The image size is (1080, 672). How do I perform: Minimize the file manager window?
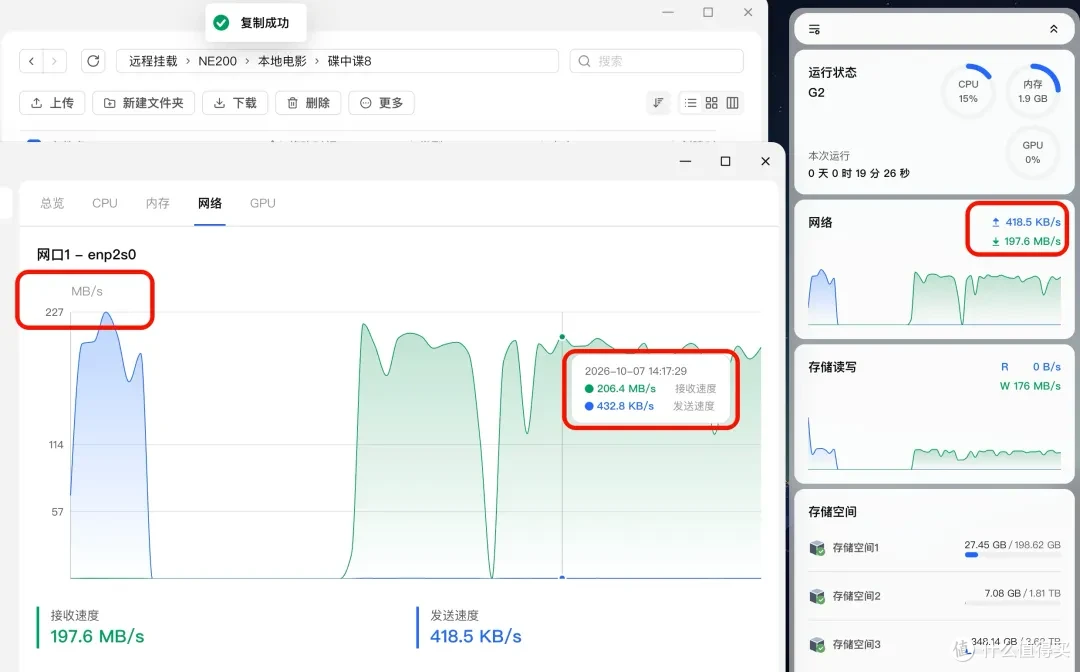[667, 12]
